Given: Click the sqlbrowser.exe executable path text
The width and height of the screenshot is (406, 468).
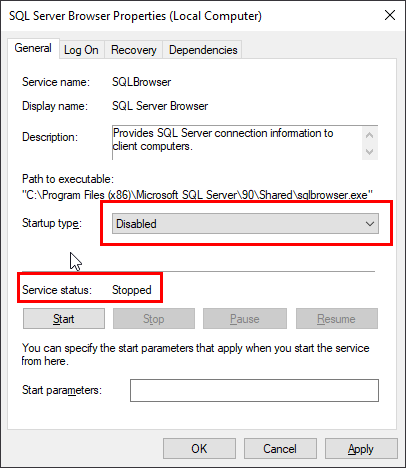Looking at the screenshot, I should click(197, 195).
